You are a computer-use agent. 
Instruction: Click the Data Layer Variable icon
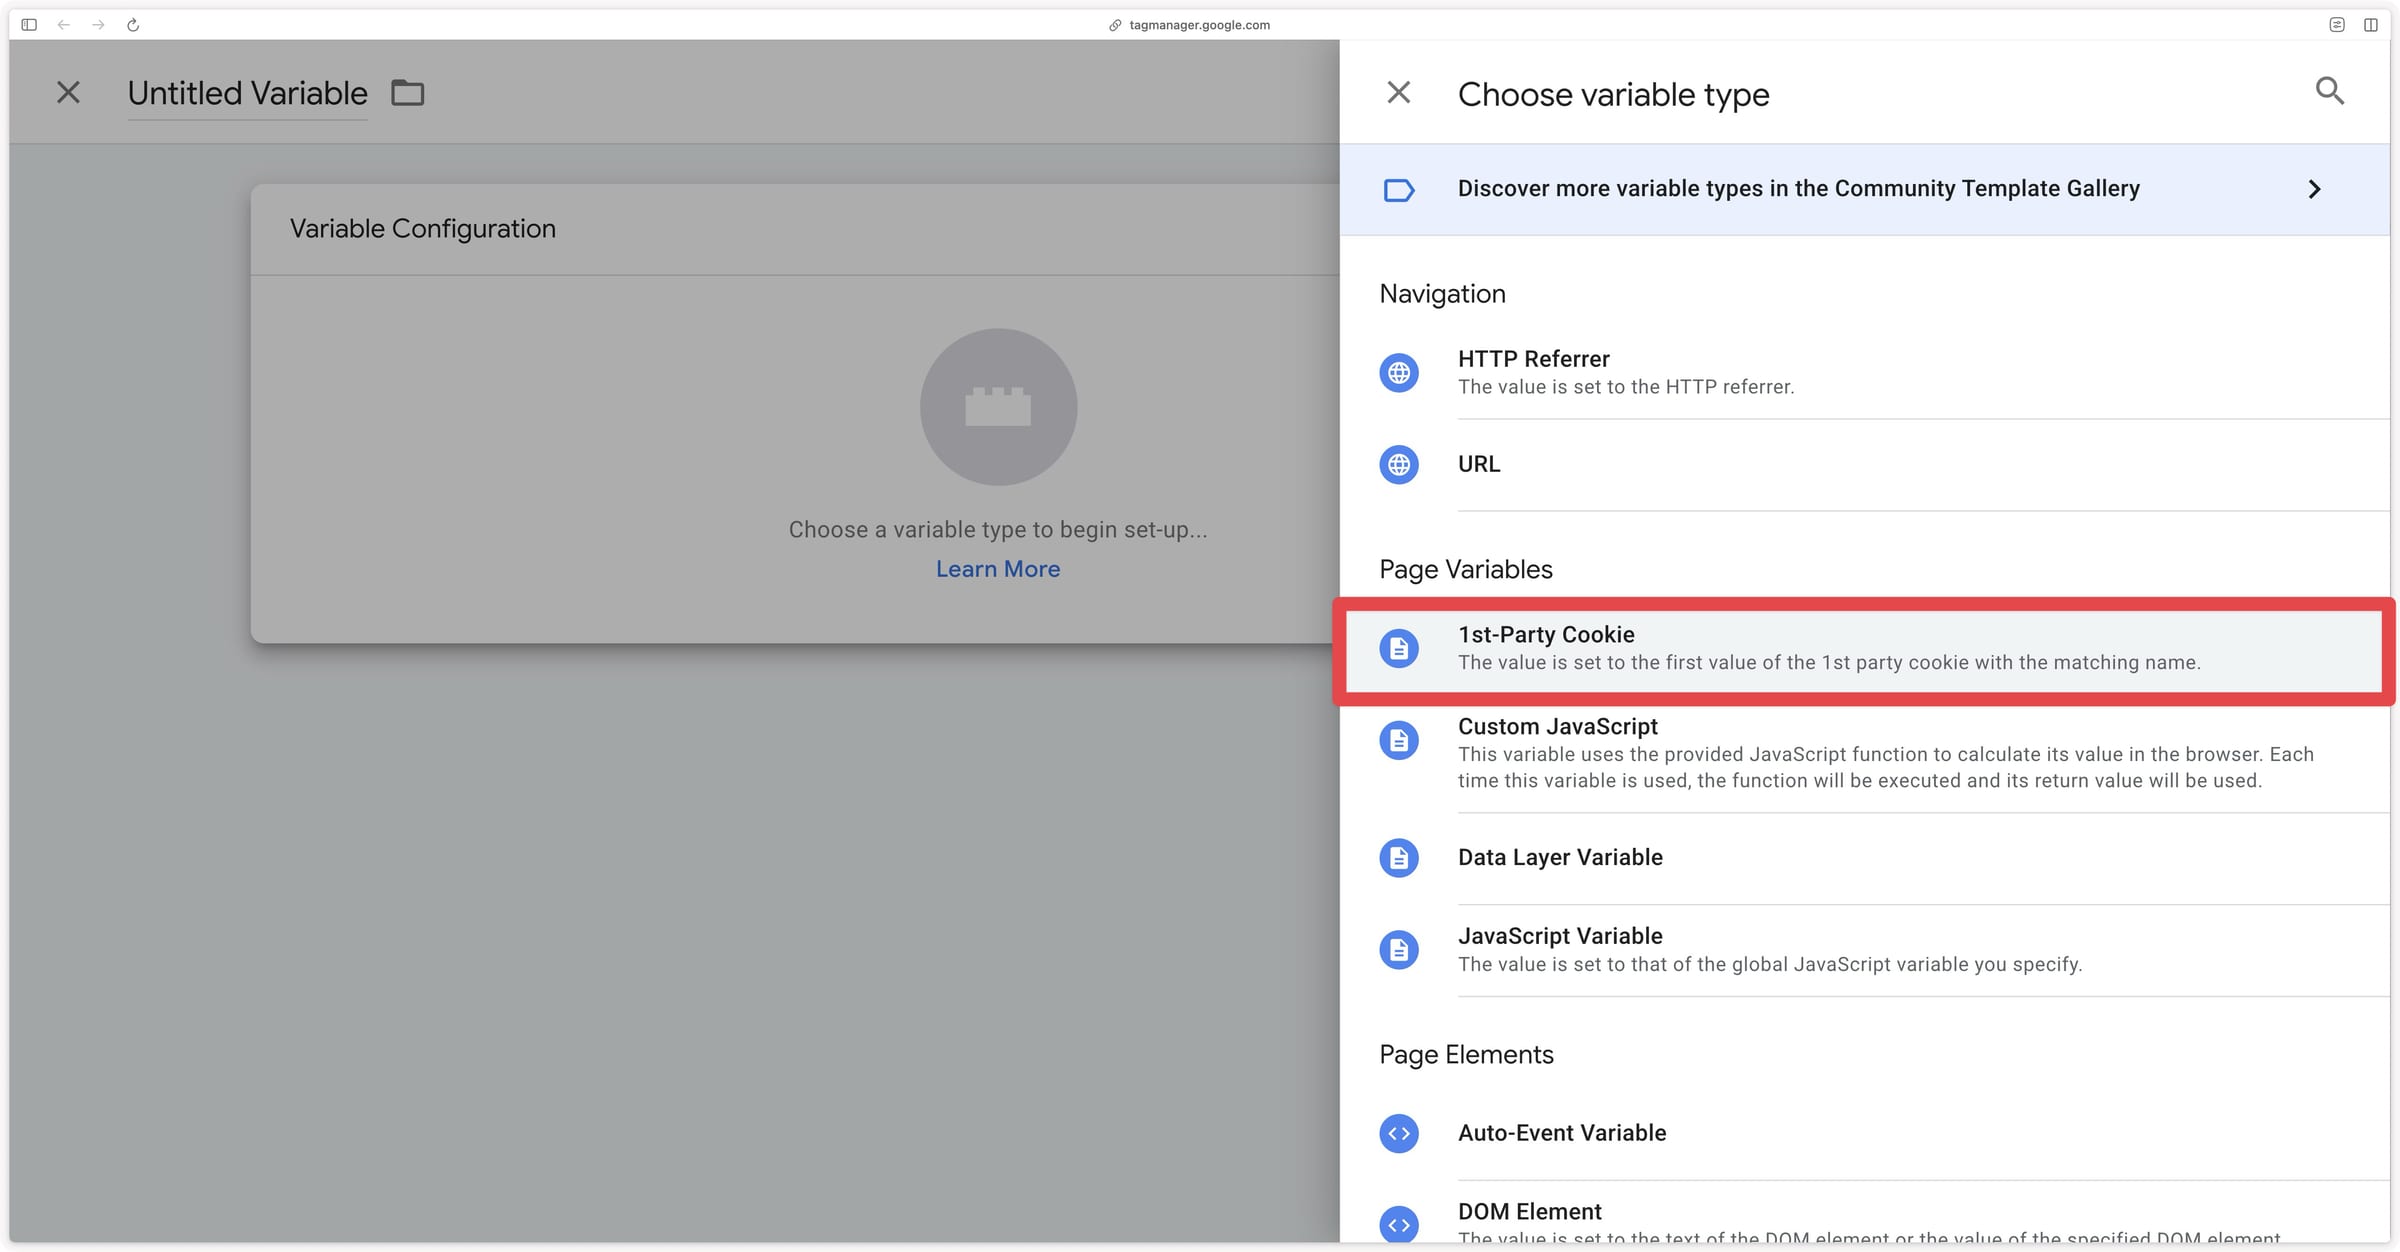(1398, 858)
